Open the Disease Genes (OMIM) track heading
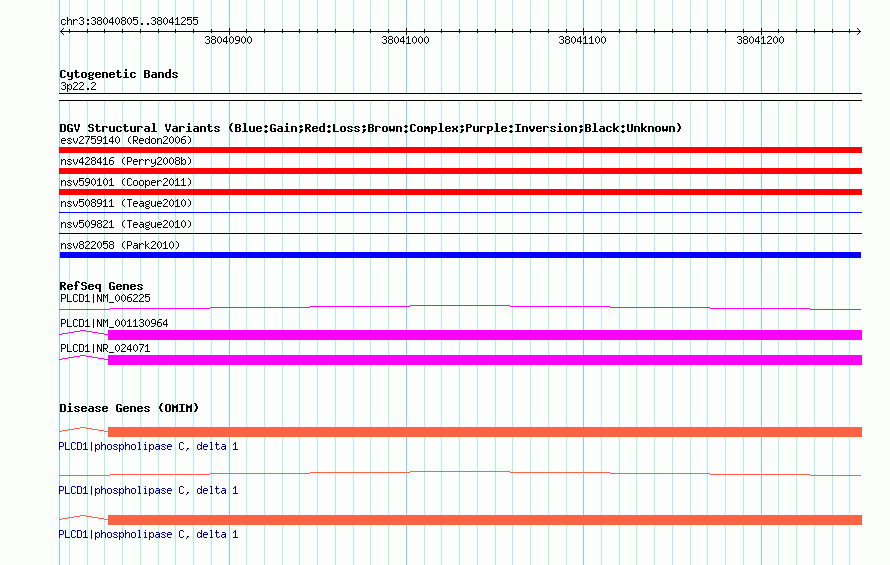The image size is (890, 565). 129,408
